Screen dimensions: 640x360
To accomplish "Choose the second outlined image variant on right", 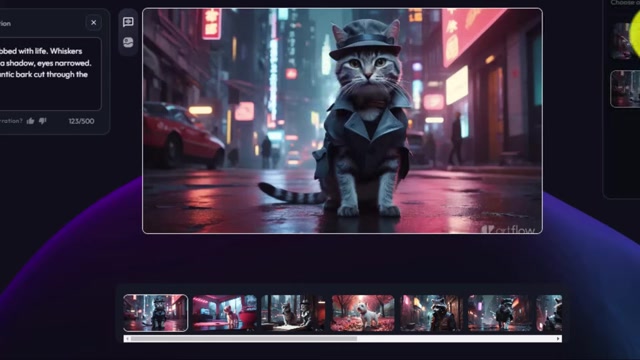I will pos(625,89).
